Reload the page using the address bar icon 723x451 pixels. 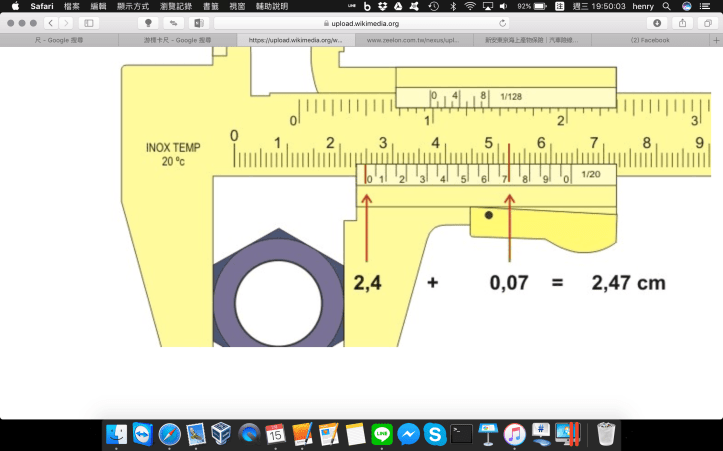(501, 22)
